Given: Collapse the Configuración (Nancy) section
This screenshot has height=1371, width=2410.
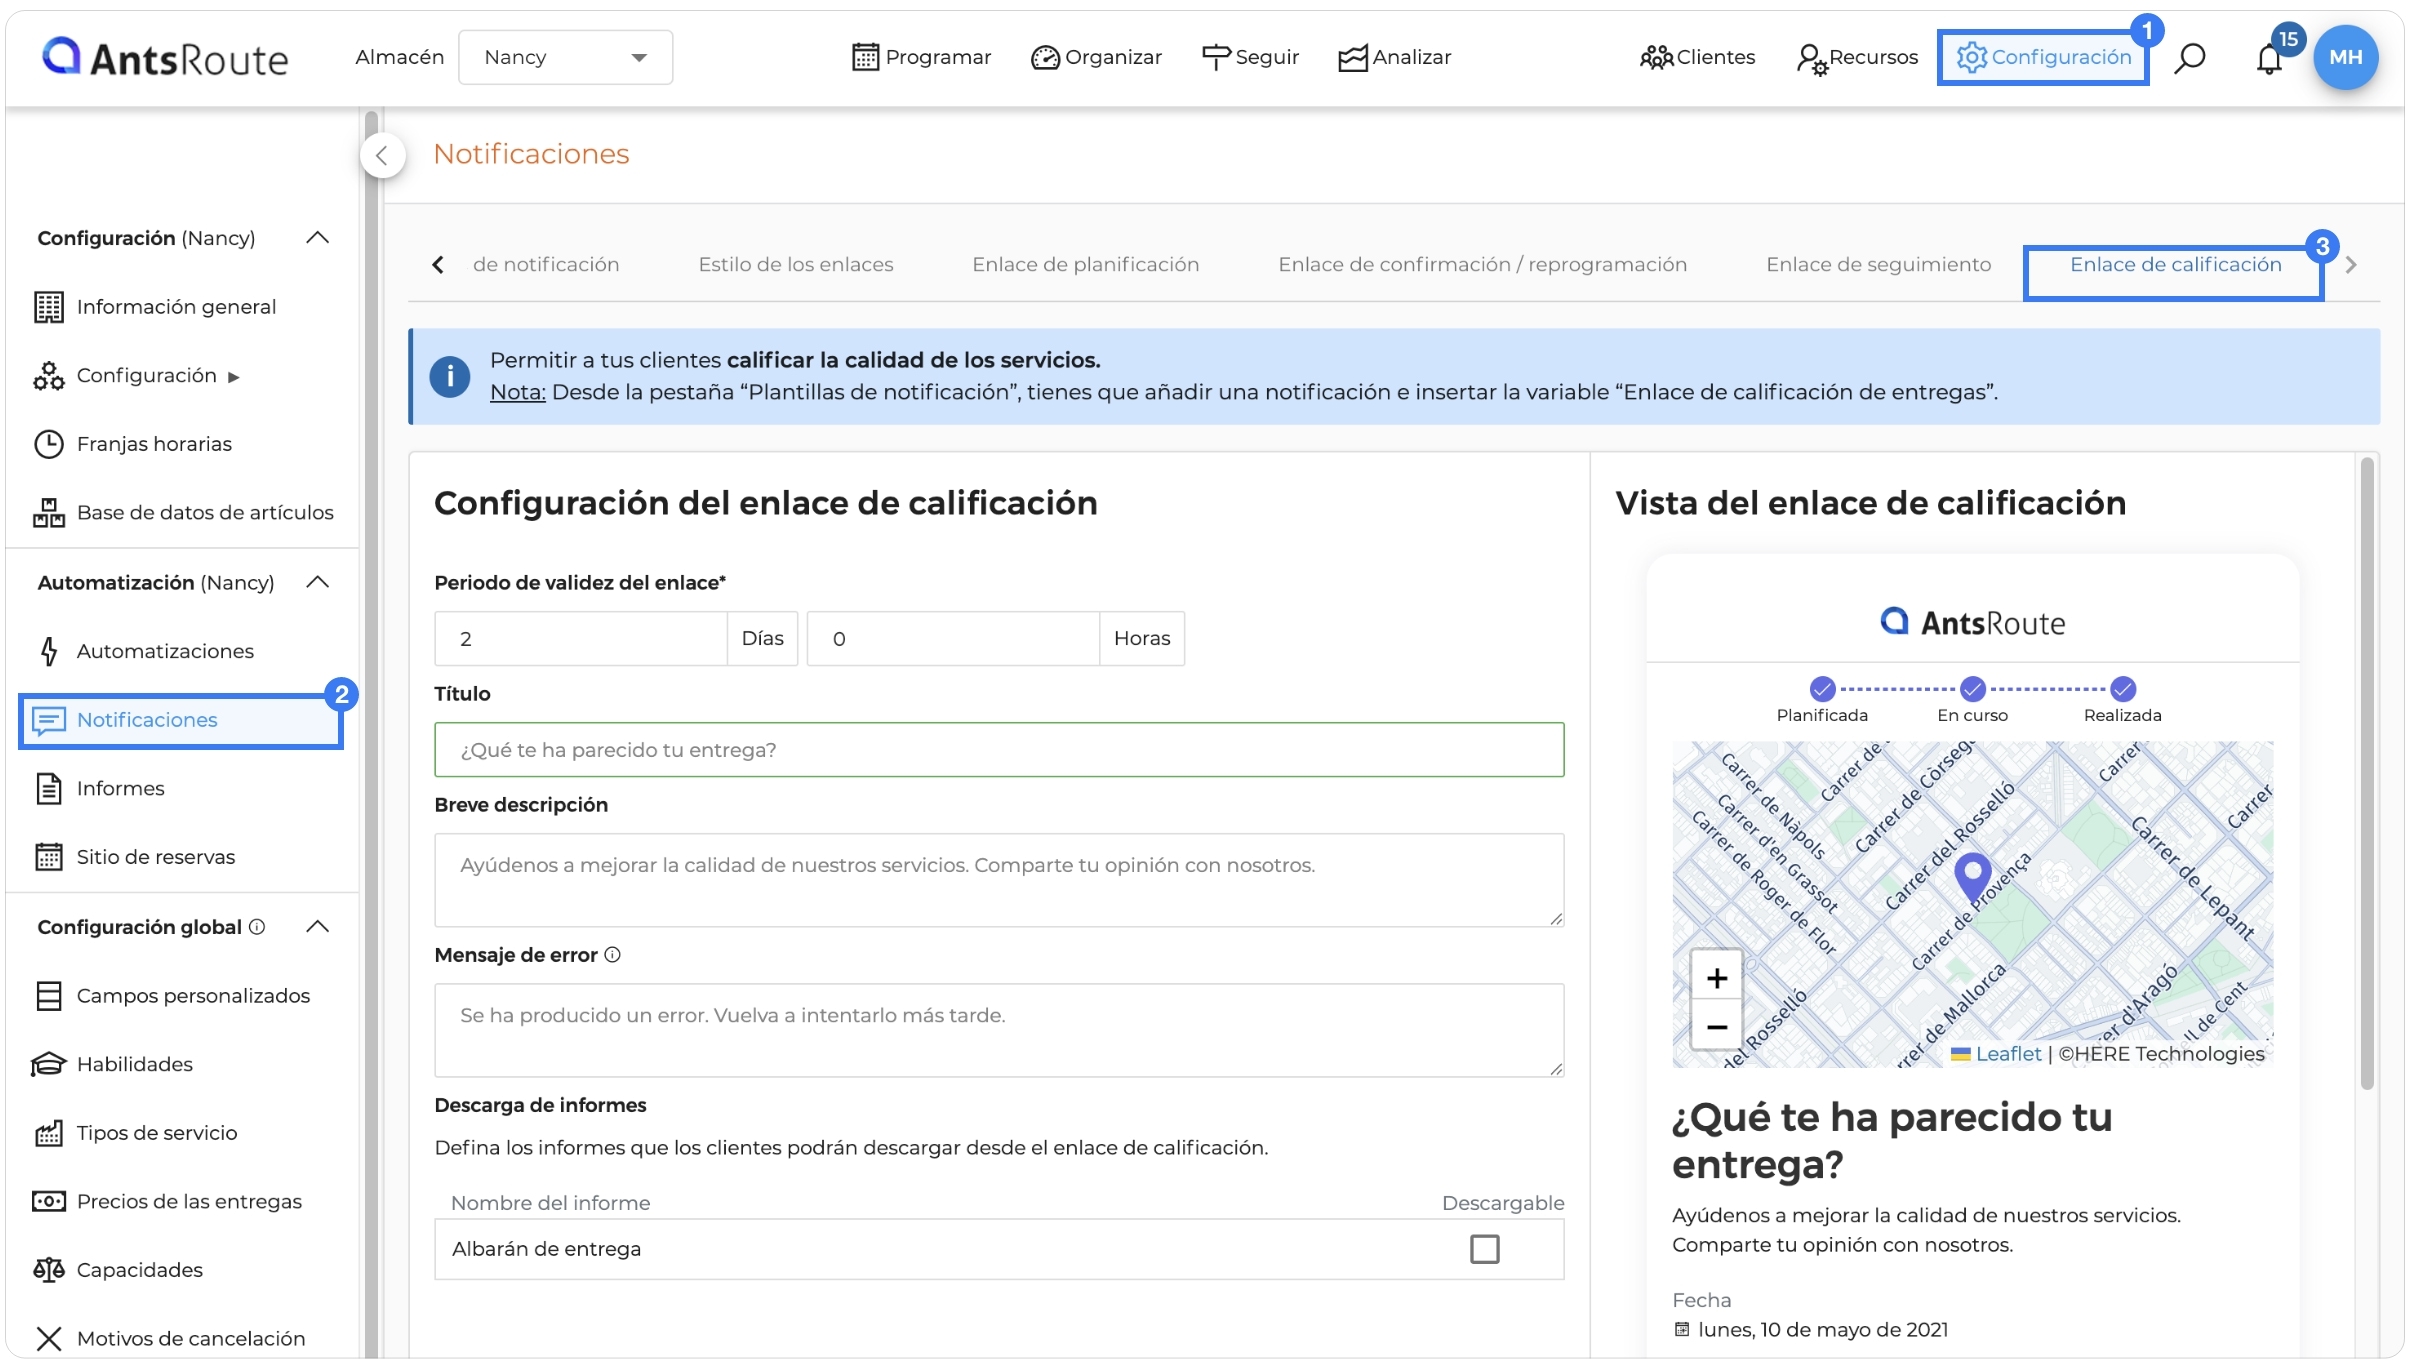Looking at the screenshot, I should click(318, 238).
